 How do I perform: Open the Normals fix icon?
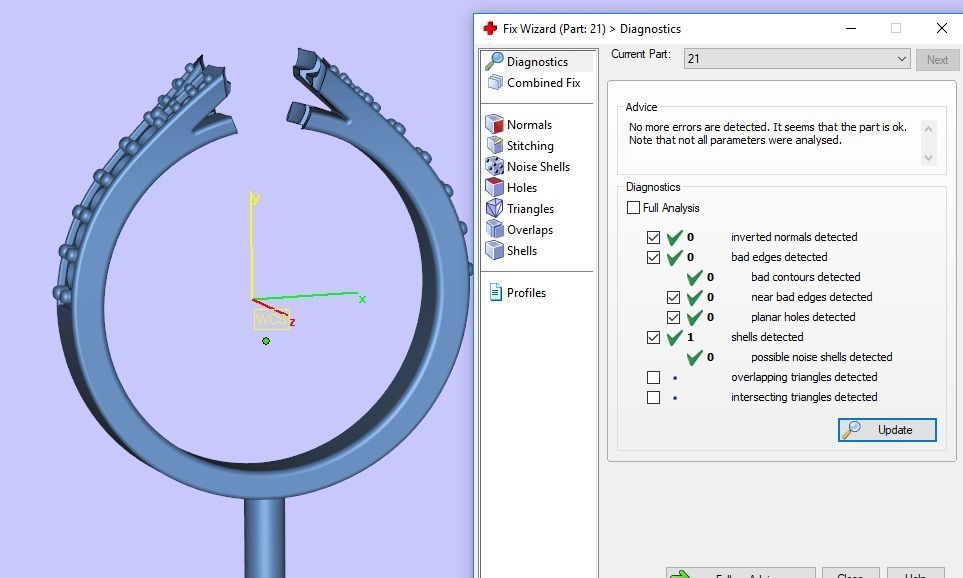coord(494,124)
